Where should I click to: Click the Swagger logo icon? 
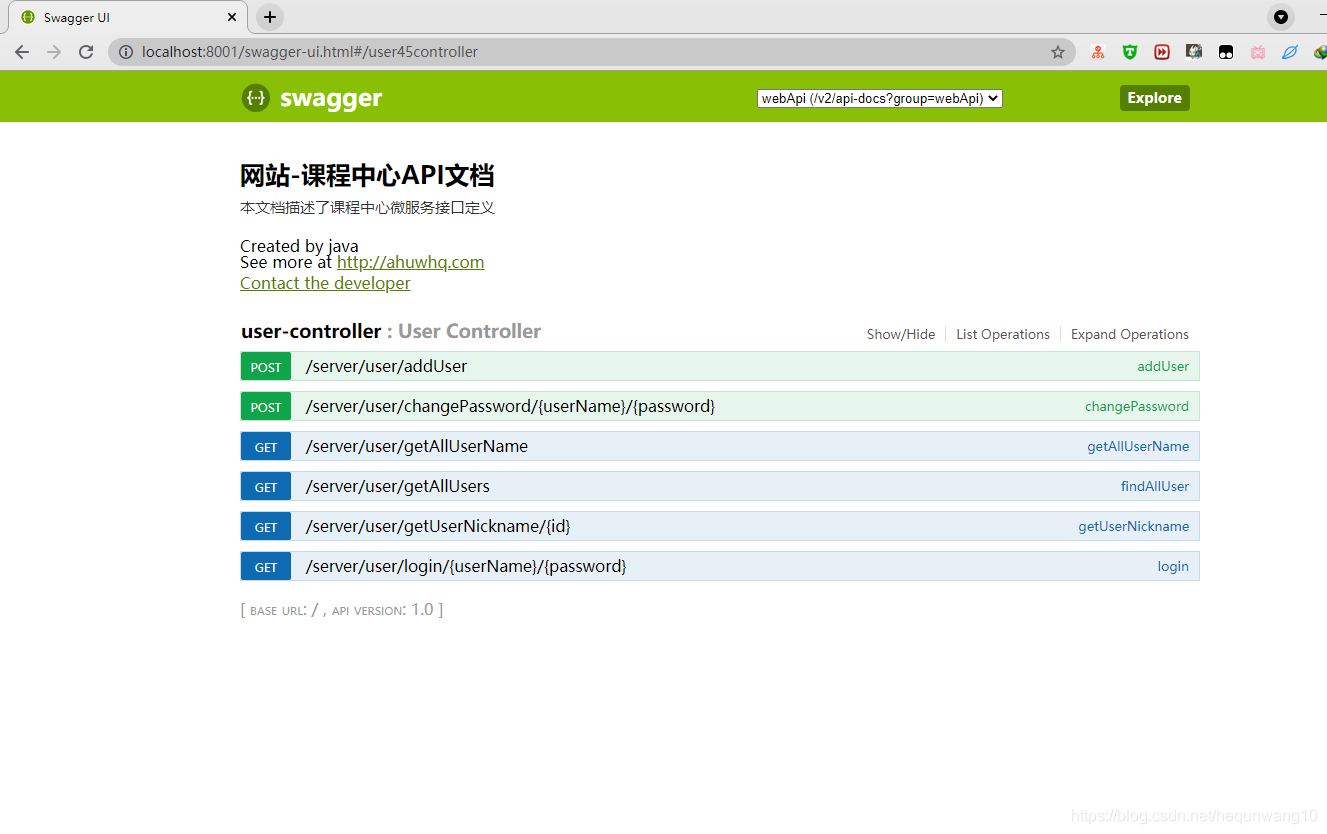pos(256,97)
